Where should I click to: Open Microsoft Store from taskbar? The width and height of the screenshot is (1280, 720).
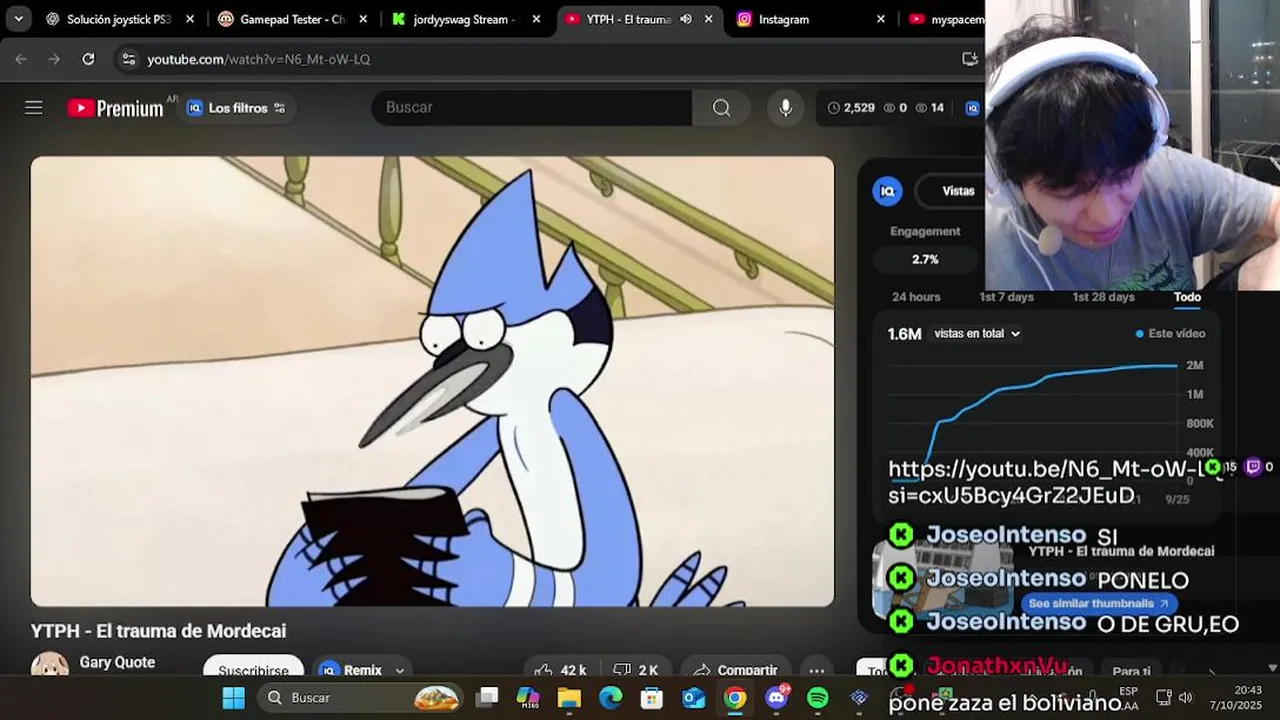click(x=651, y=698)
